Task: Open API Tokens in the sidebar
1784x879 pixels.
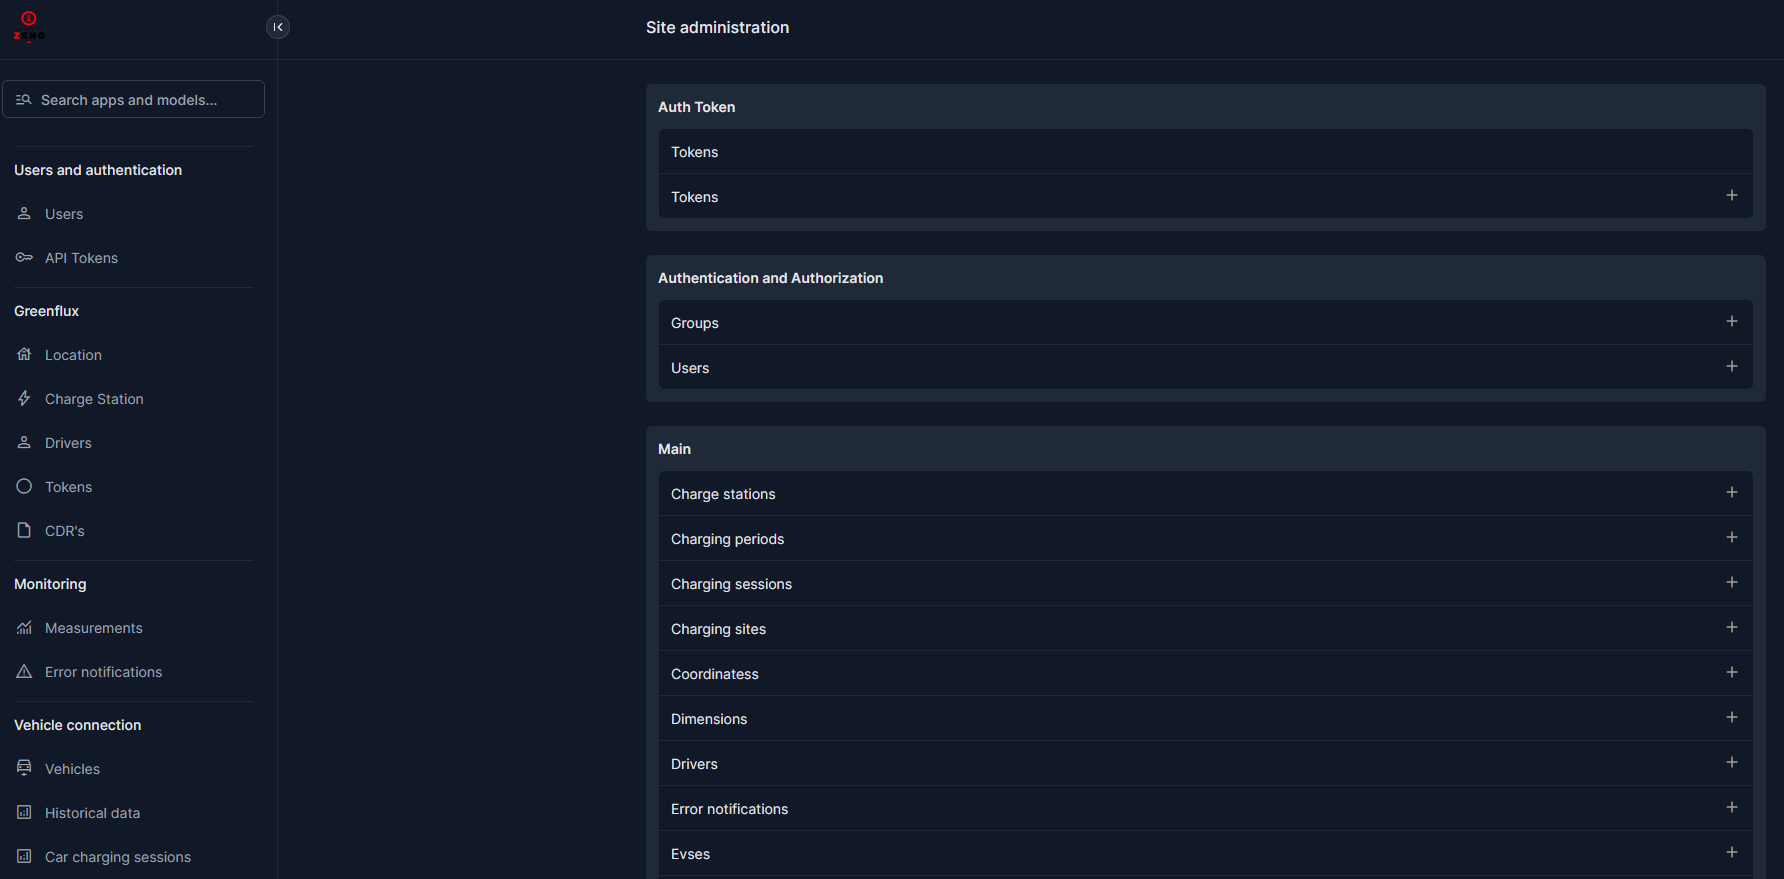Action: (x=81, y=258)
